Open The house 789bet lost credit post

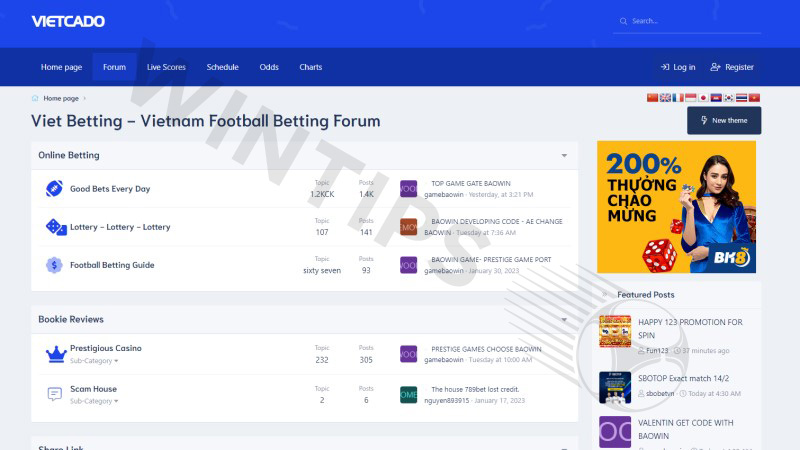(476, 389)
